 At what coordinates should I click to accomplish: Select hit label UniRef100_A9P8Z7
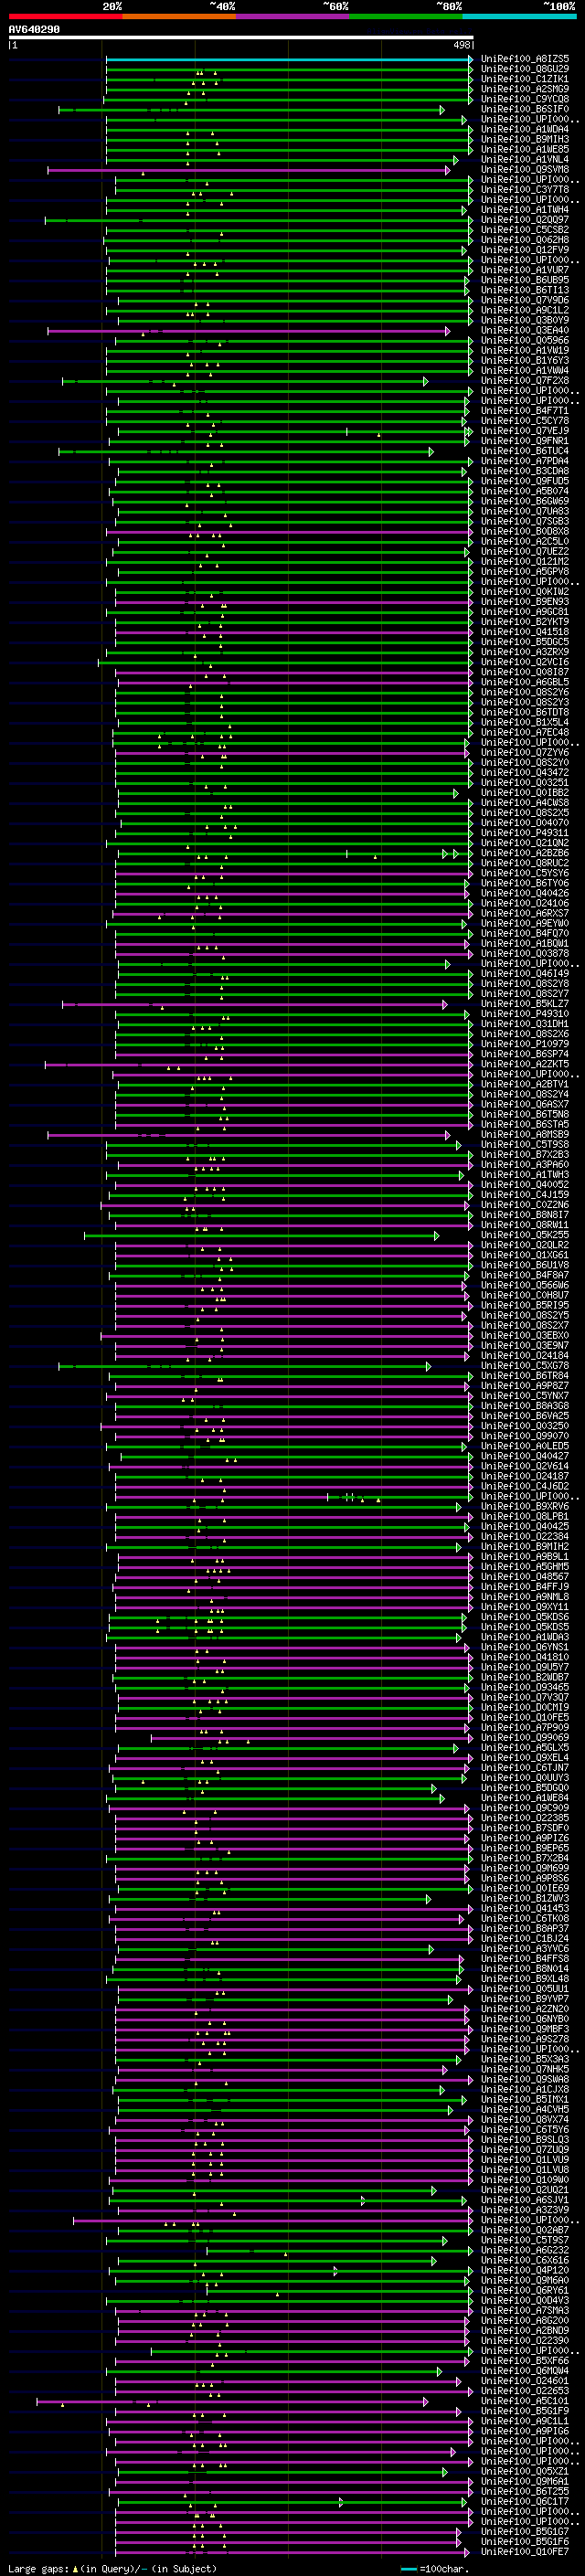tap(525, 1386)
